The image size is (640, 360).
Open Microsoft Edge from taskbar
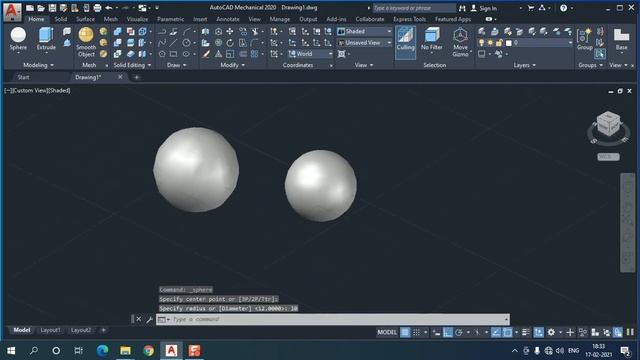(x=102, y=350)
